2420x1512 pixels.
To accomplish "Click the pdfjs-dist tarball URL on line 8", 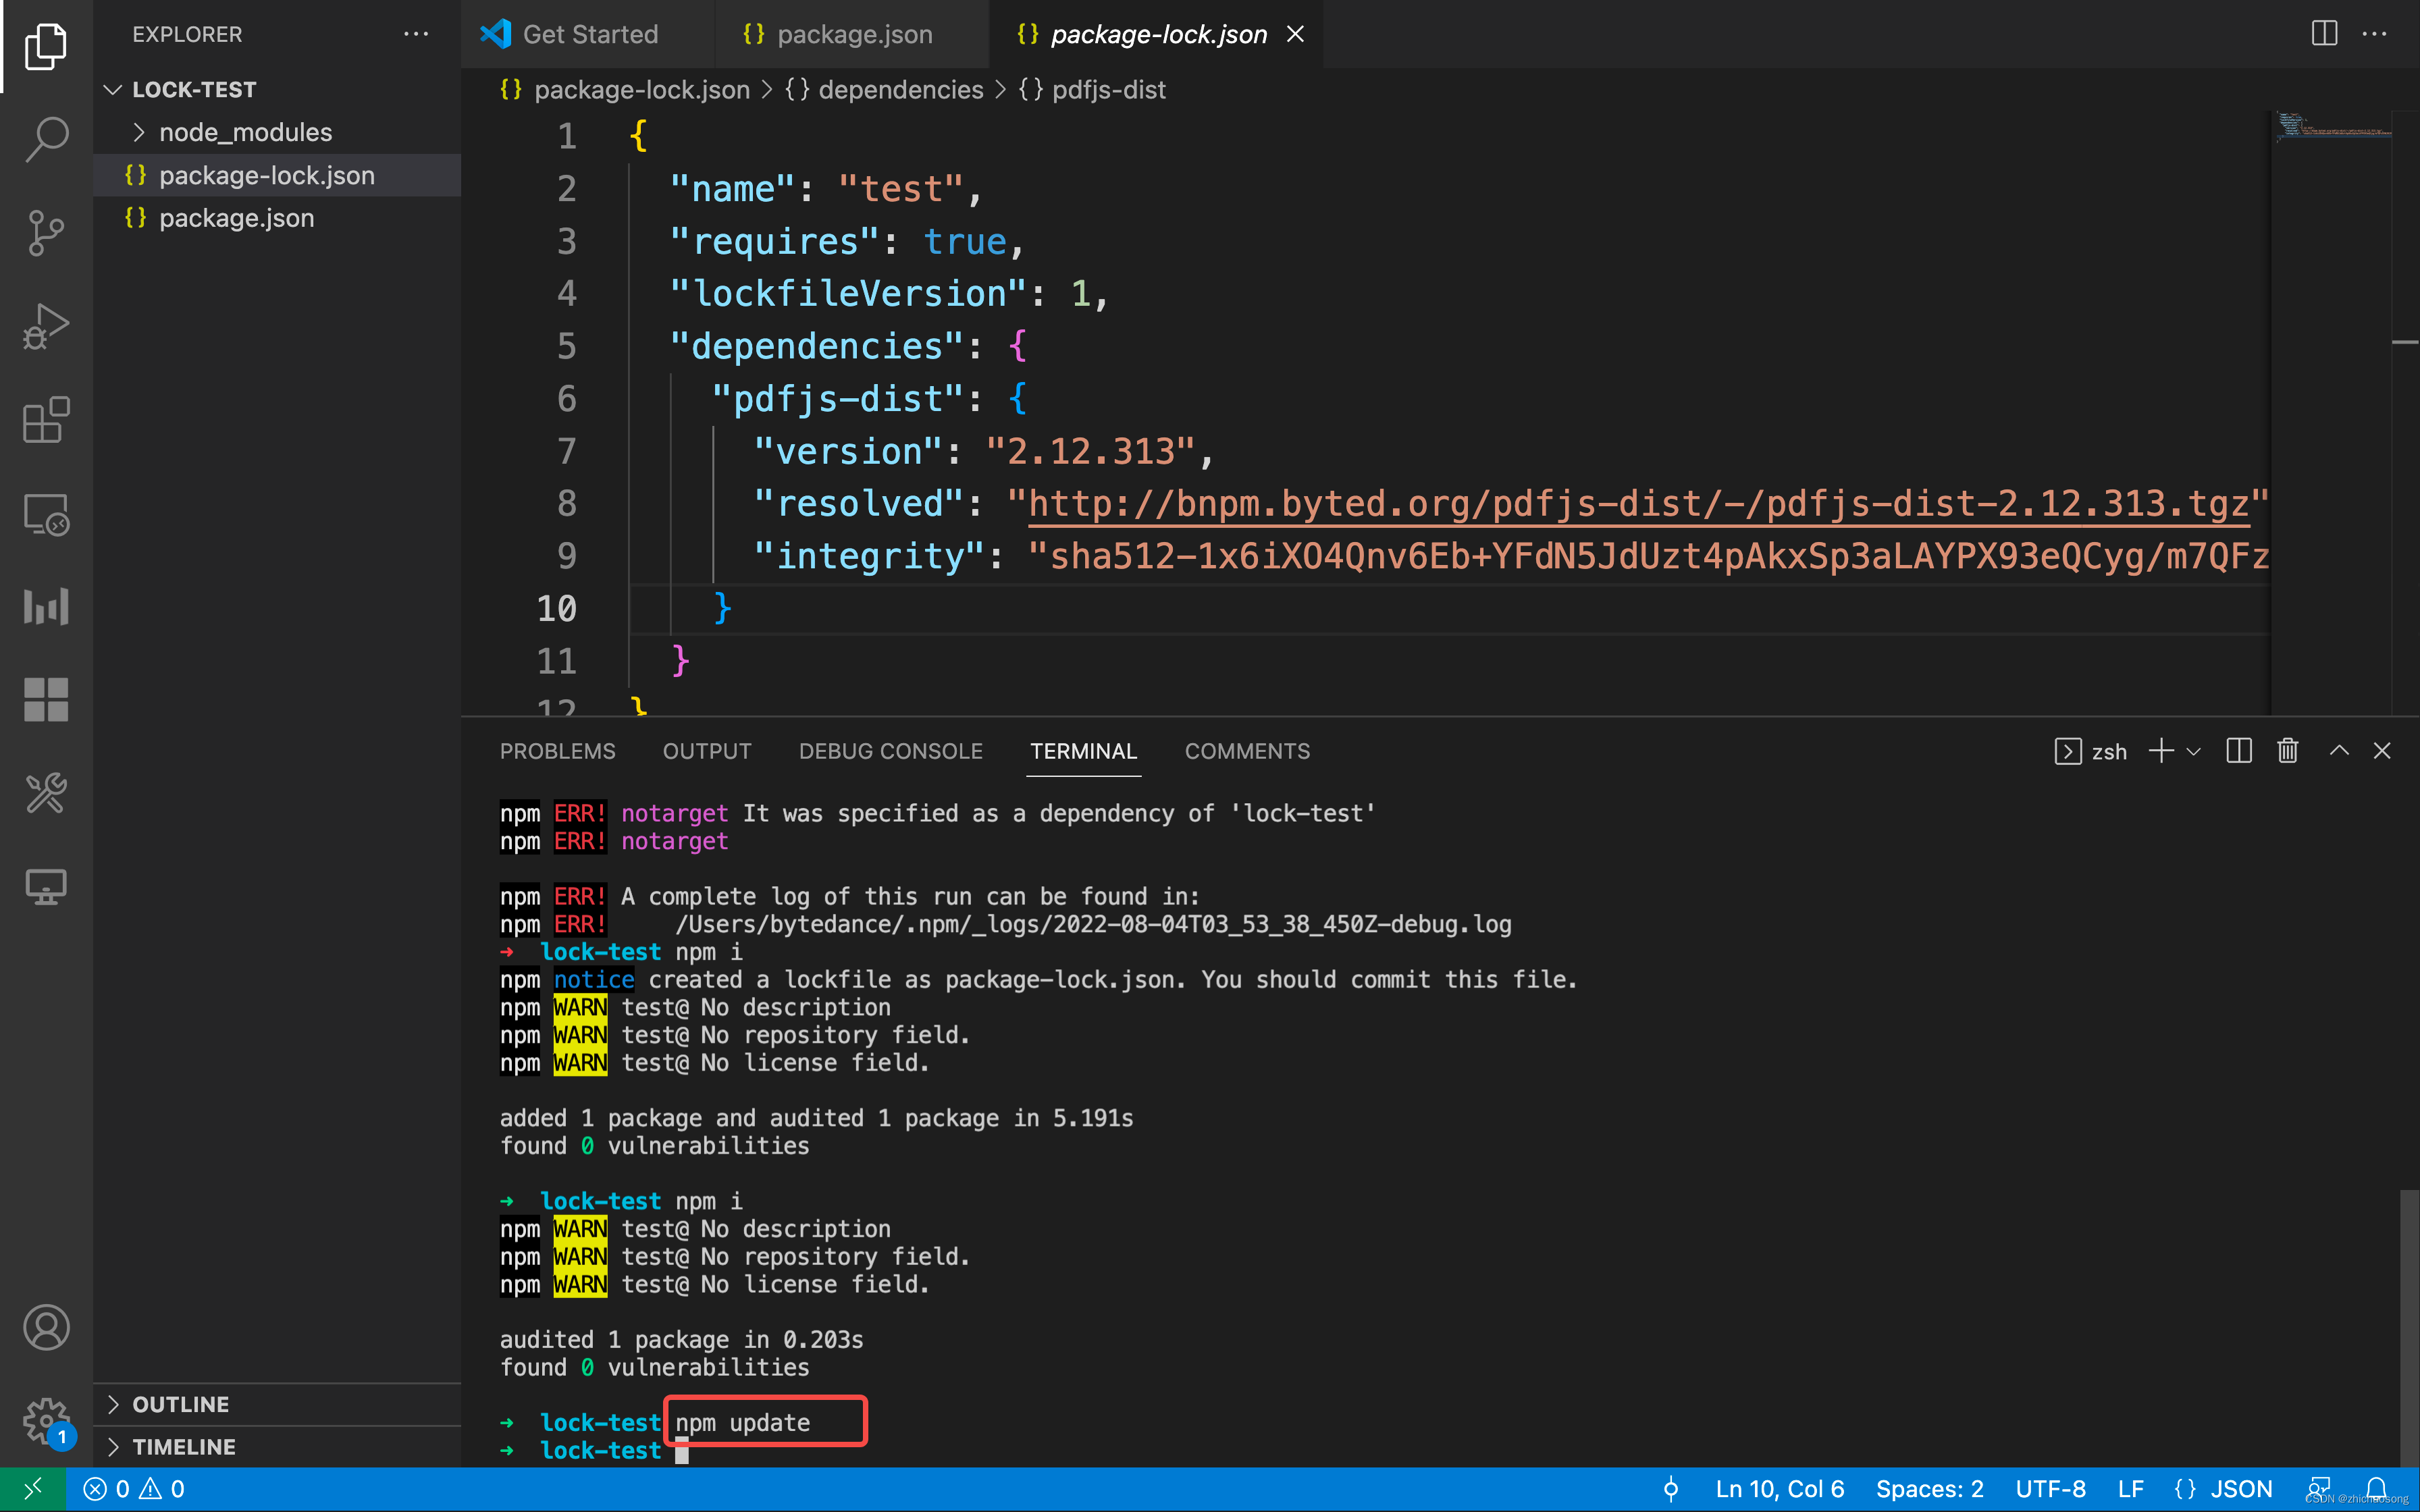I will [x=1640, y=503].
